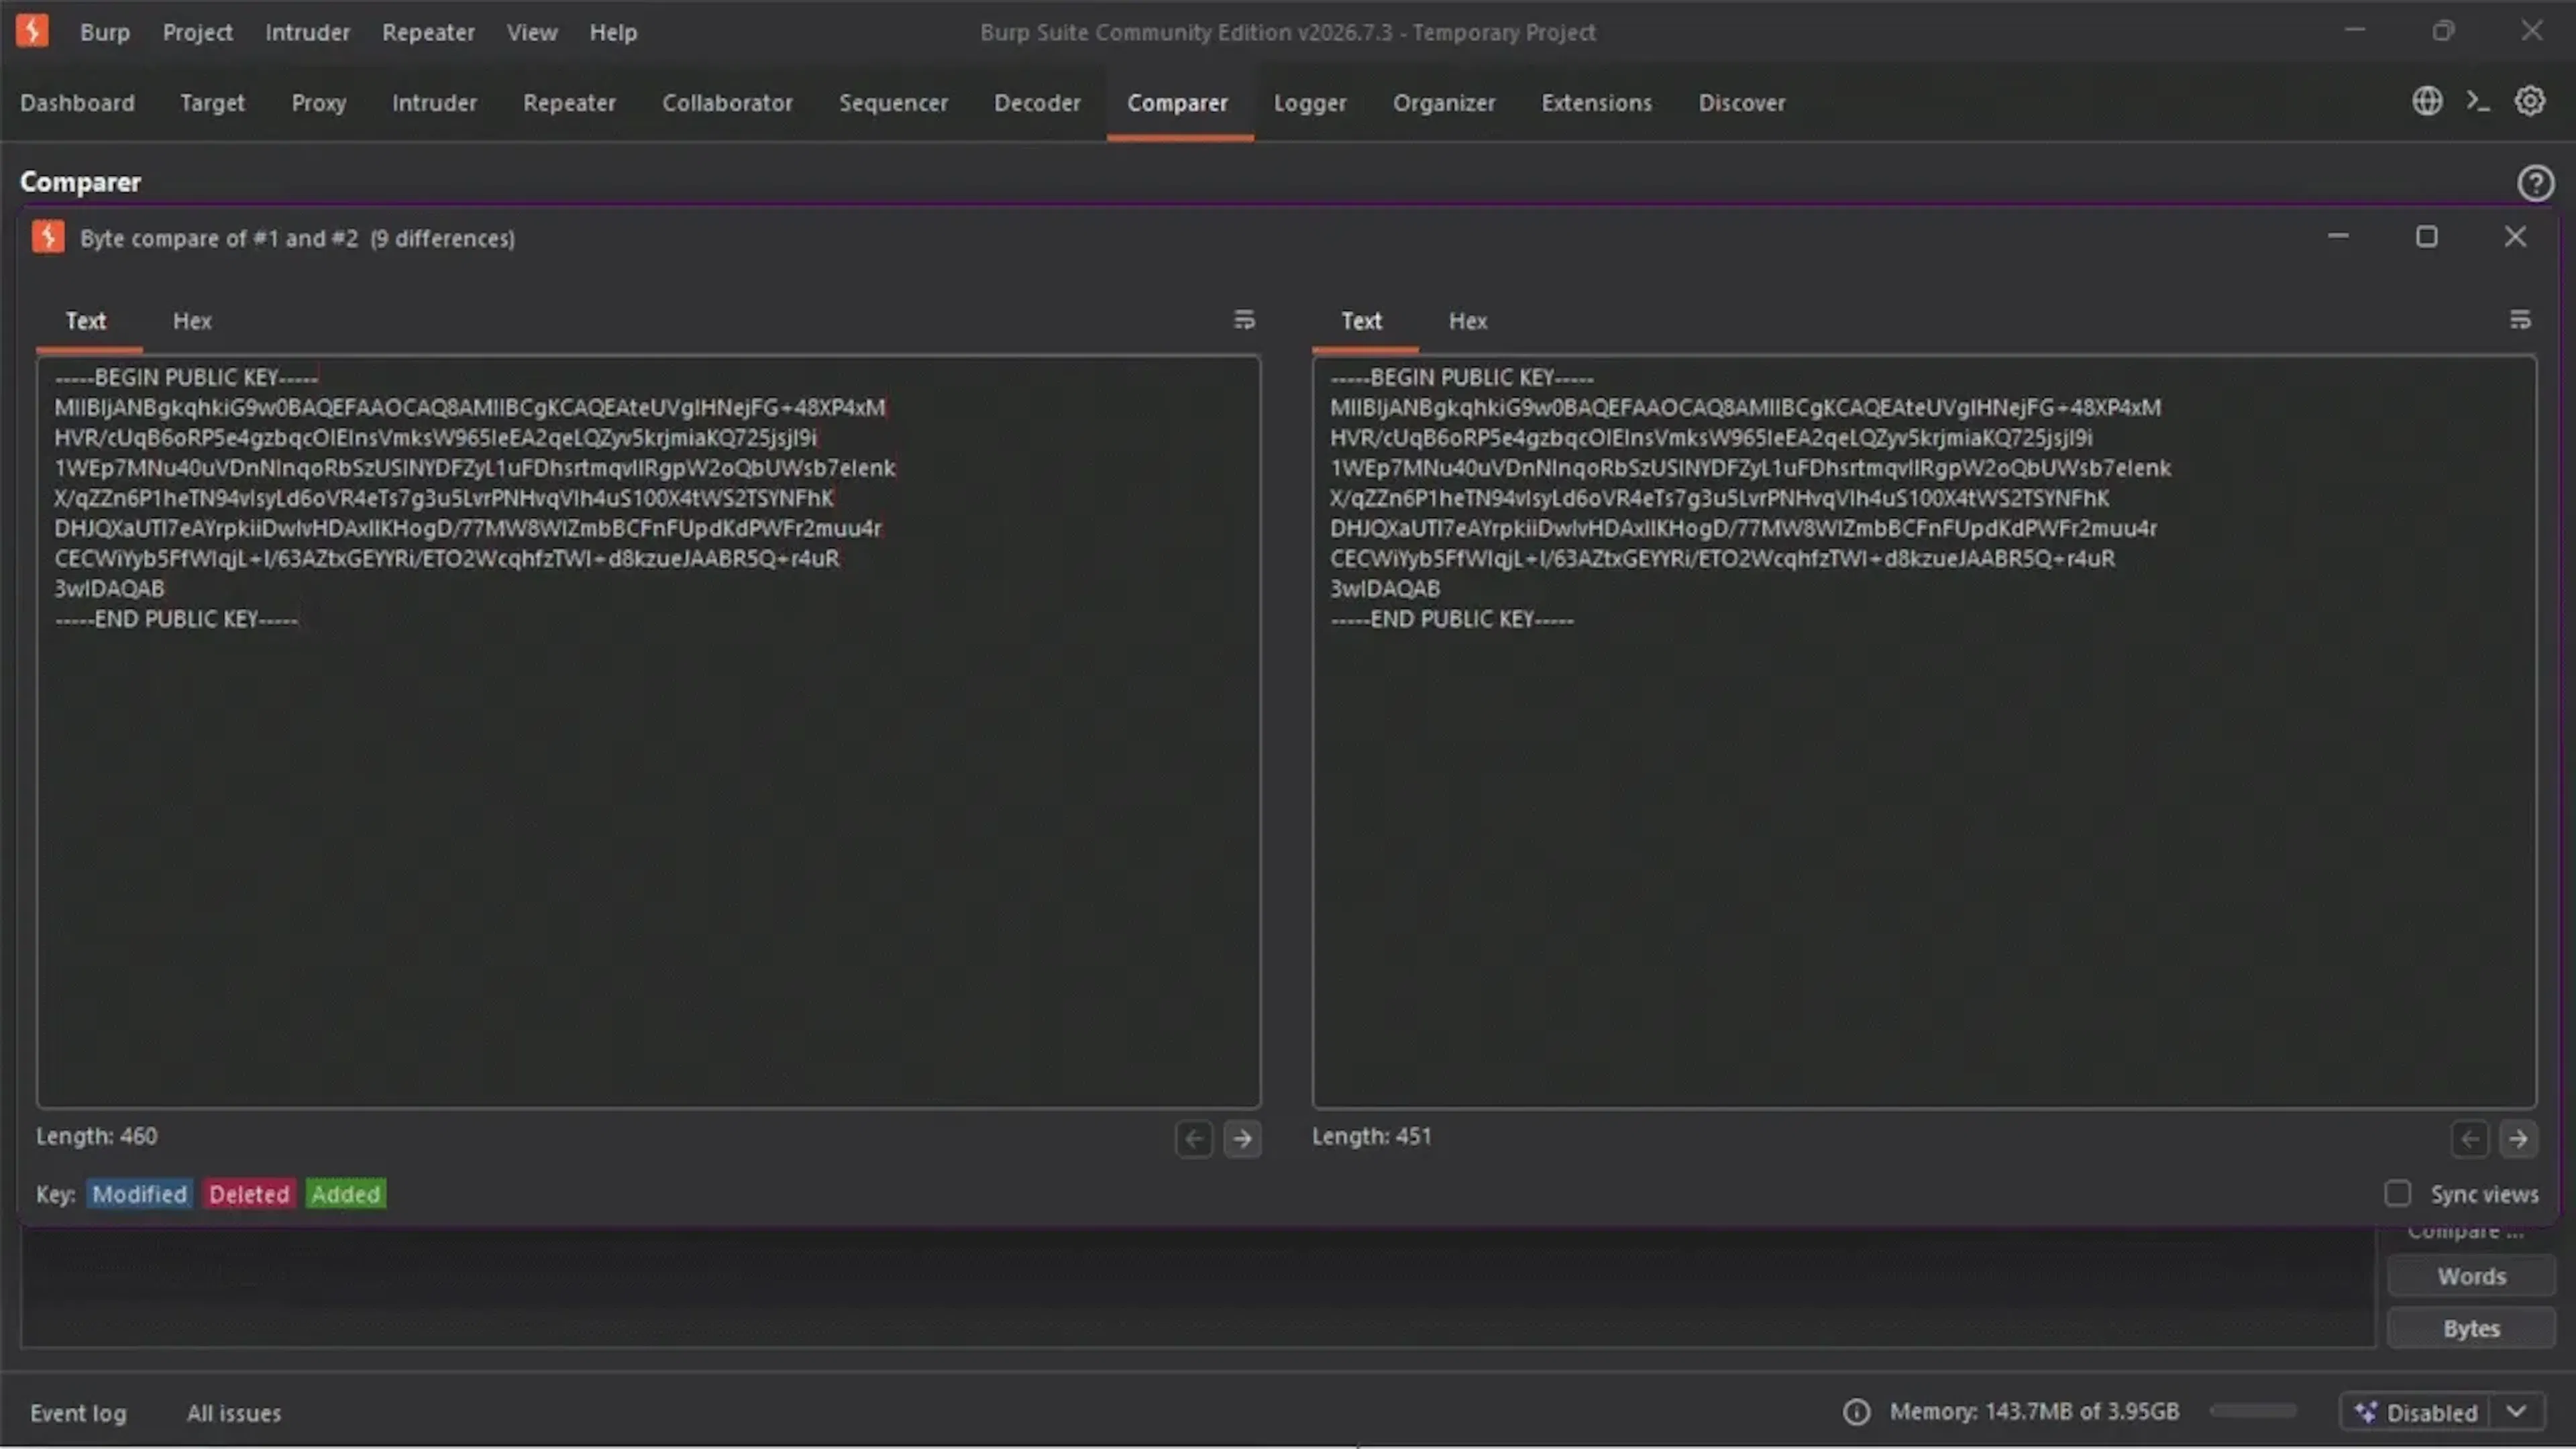The width and height of the screenshot is (2576, 1449).
Task: Click the 3wIDAQAB line in left pane
Action: pyautogui.click(x=109, y=589)
